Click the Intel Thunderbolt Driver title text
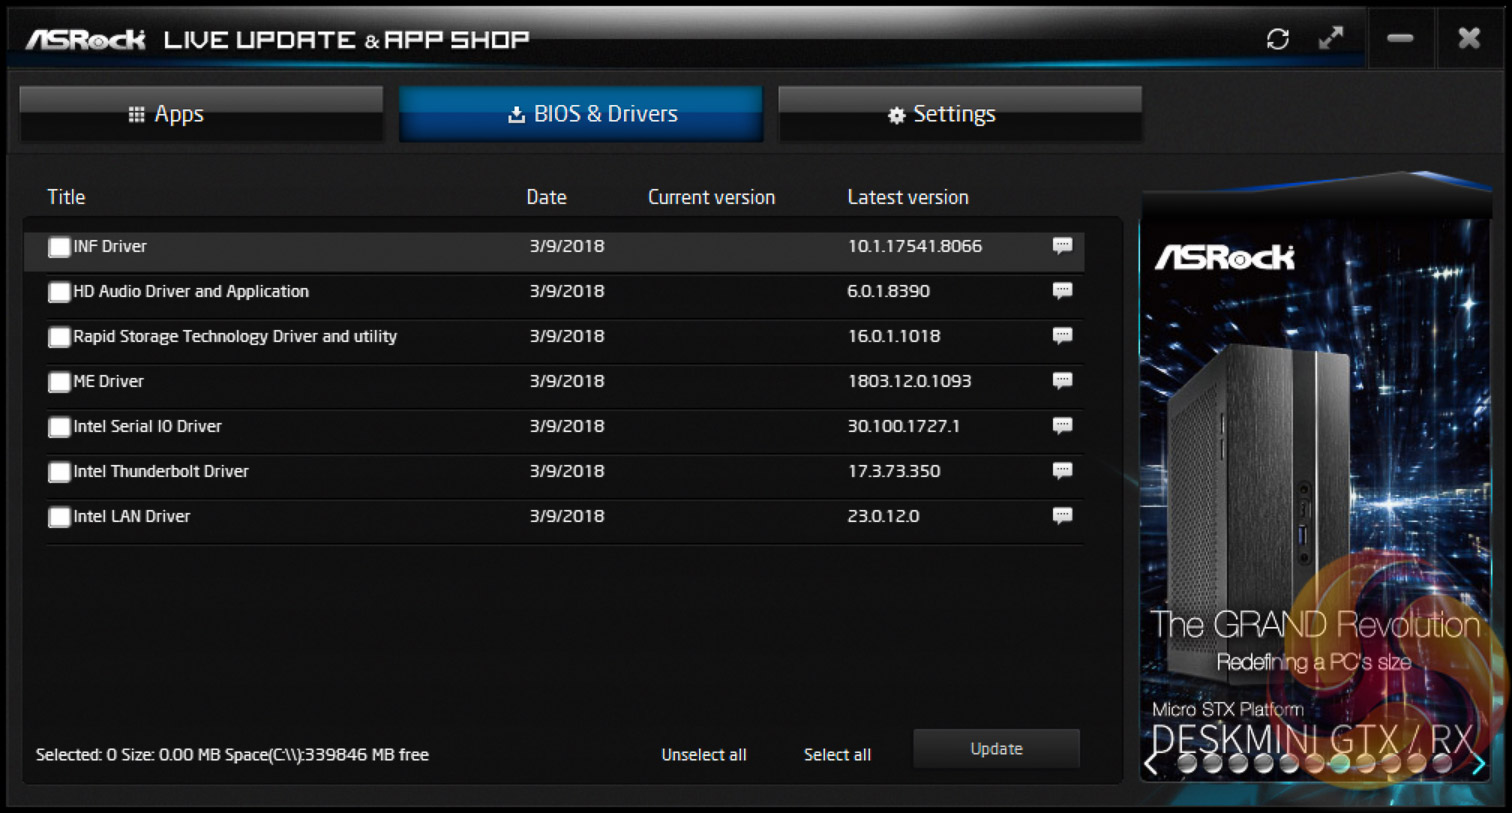The width and height of the screenshot is (1512, 813). click(x=161, y=471)
